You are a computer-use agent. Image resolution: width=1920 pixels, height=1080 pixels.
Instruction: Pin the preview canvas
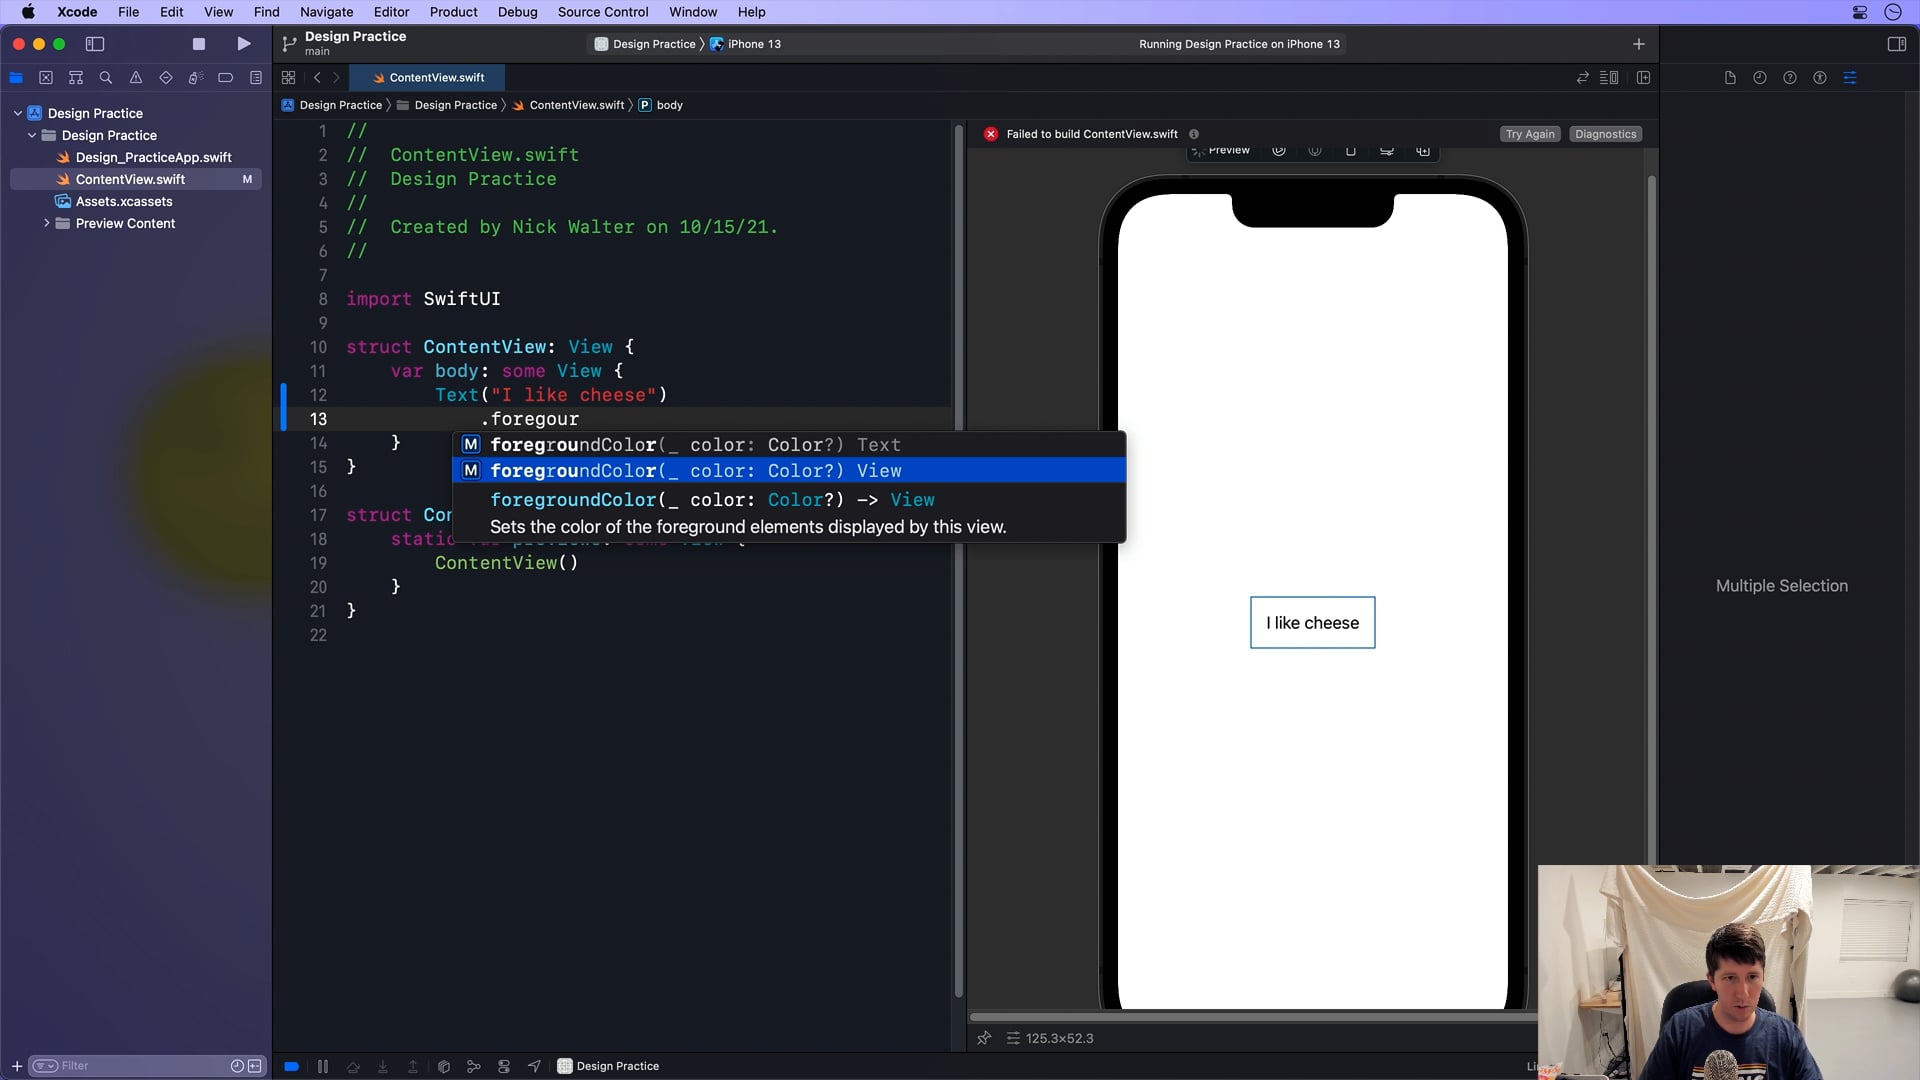(x=984, y=1038)
